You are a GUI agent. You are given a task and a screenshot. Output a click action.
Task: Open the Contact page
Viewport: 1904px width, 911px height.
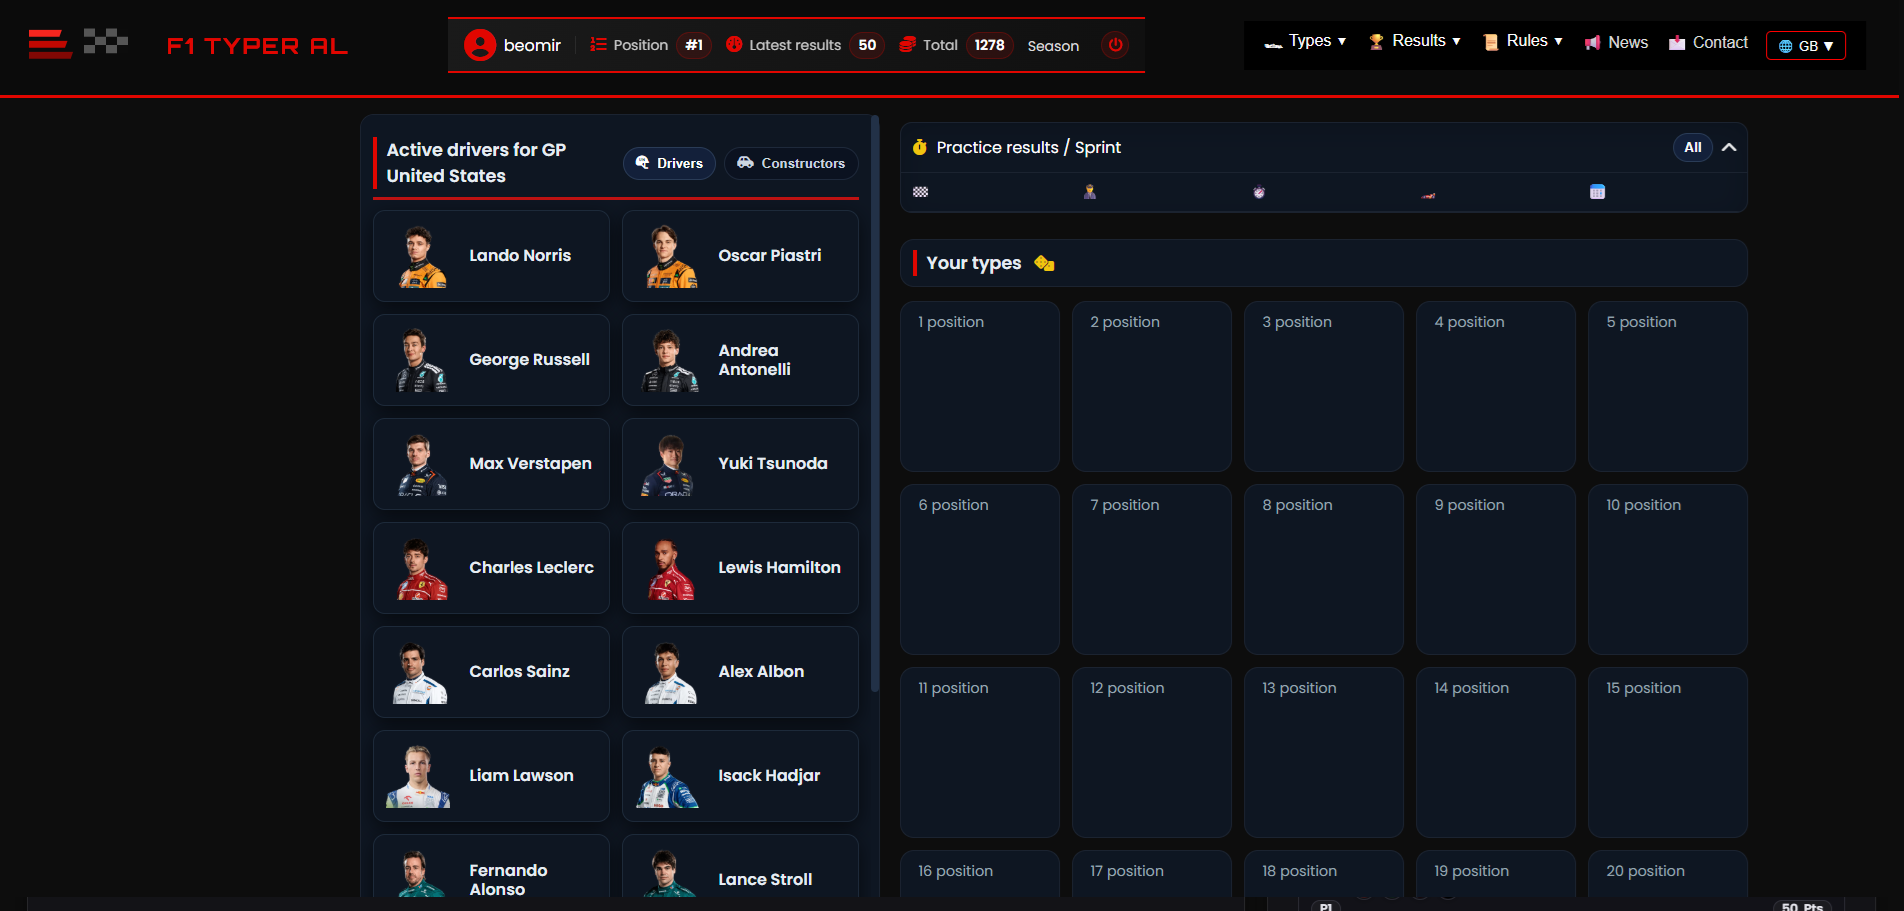click(1709, 42)
